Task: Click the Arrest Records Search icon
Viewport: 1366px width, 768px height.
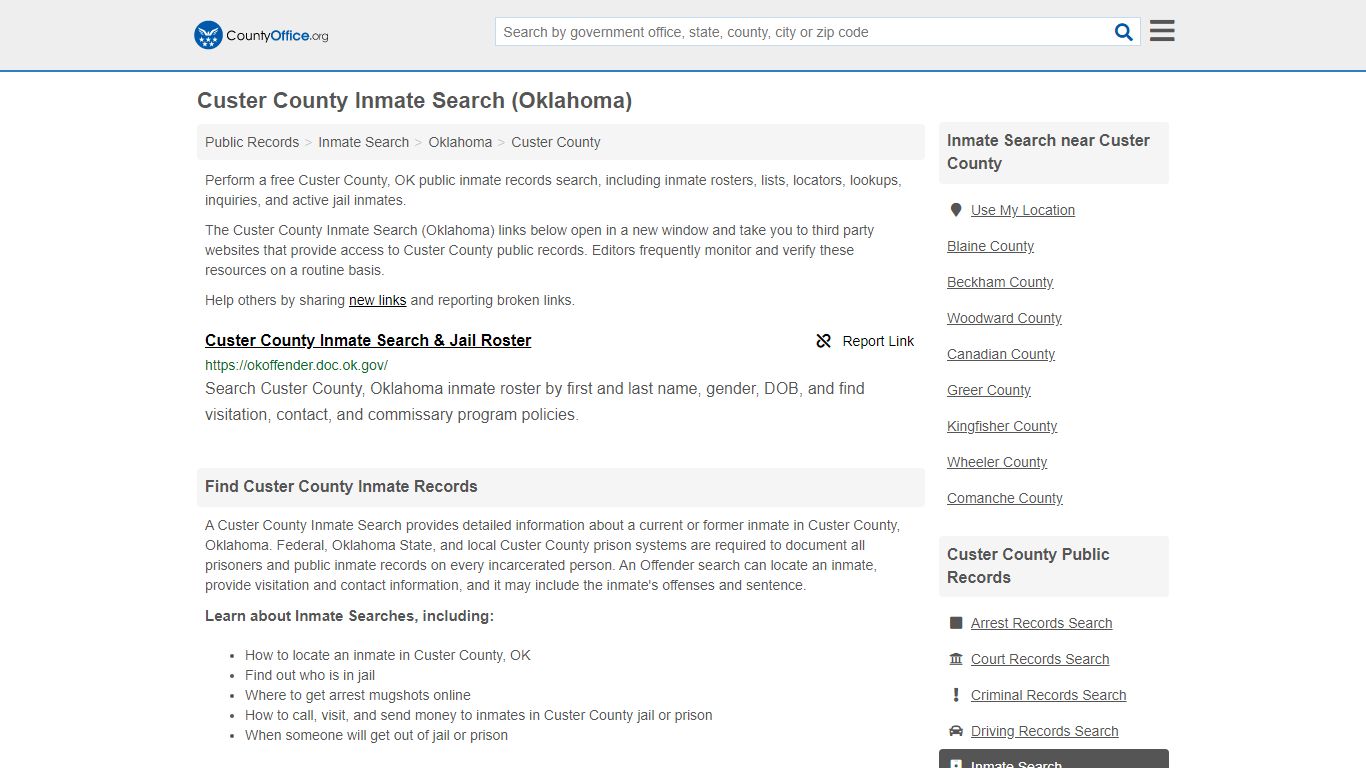Action: point(956,623)
